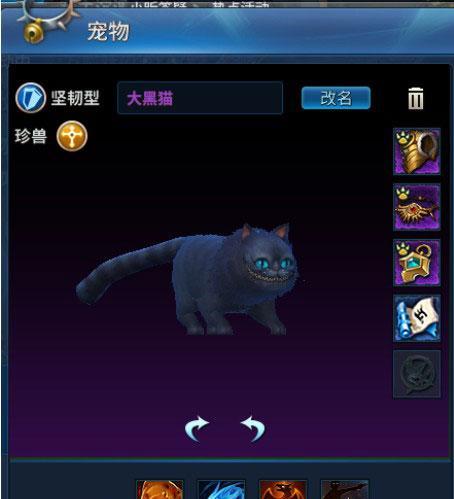
Task: Click the curved arrow pointing right
Action: pos(197,428)
